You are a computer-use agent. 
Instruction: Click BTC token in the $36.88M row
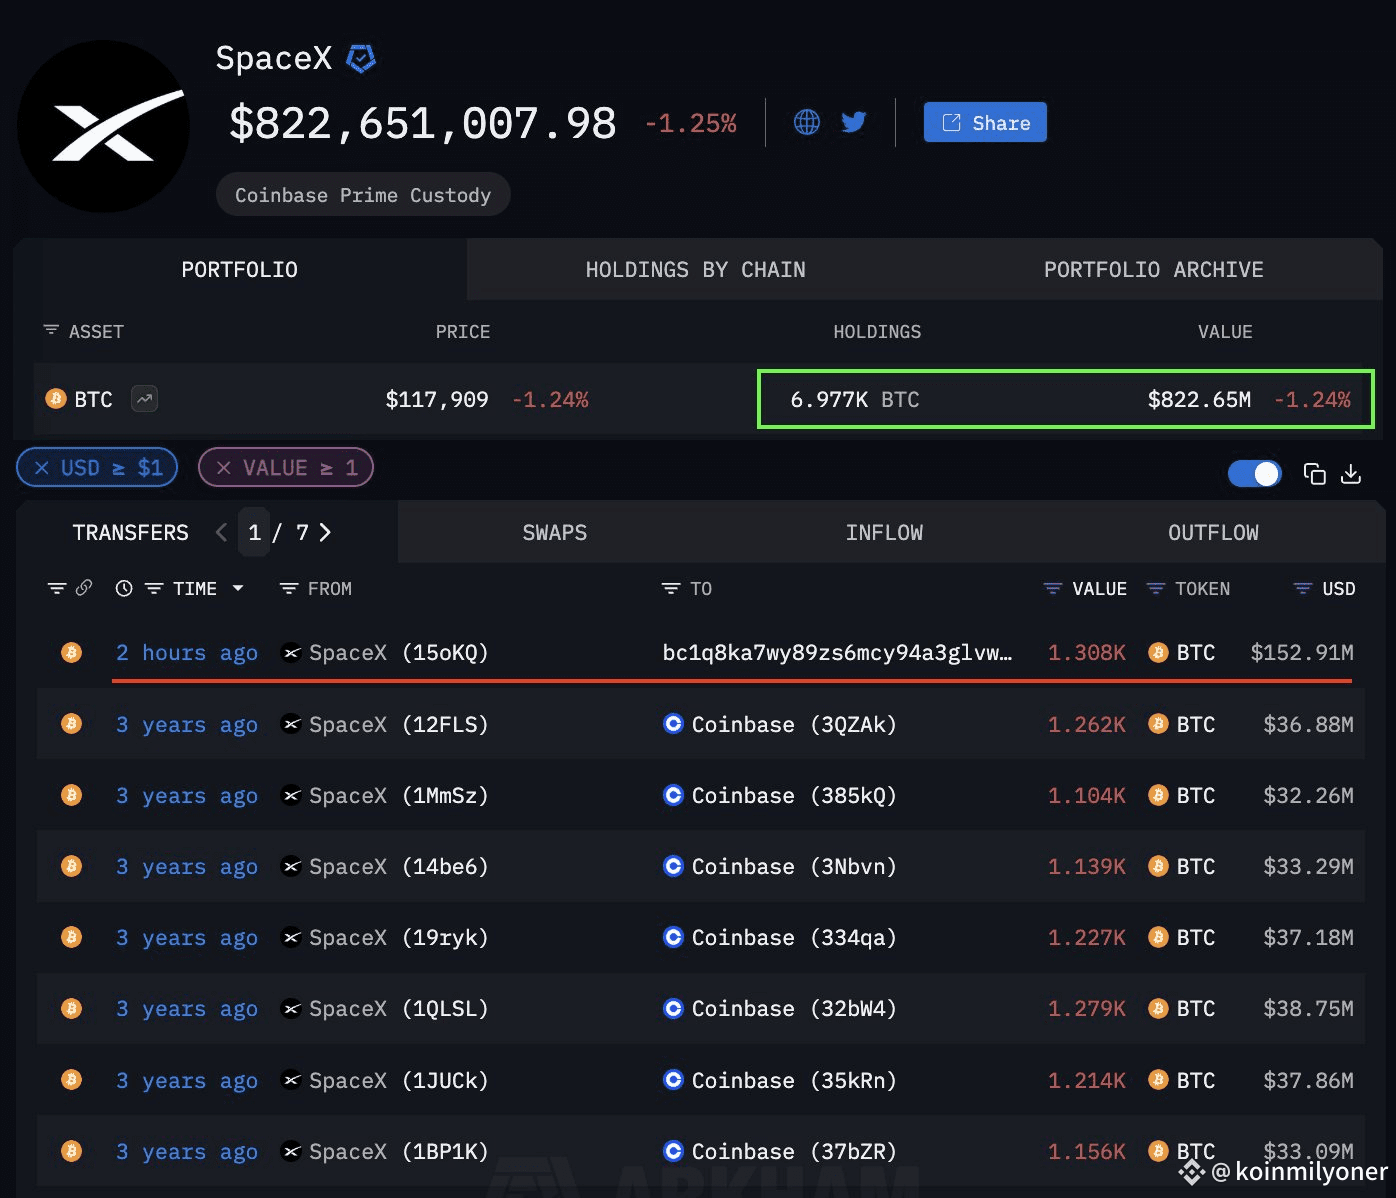(x=1182, y=724)
